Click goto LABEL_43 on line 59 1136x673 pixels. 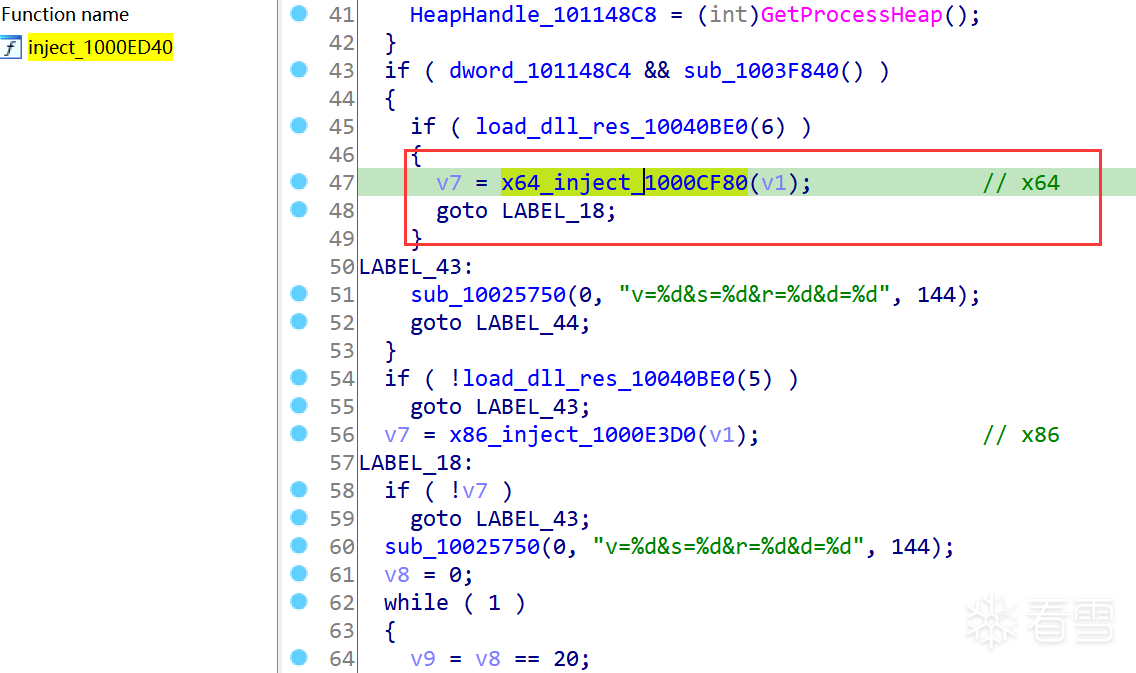coord(500,519)
